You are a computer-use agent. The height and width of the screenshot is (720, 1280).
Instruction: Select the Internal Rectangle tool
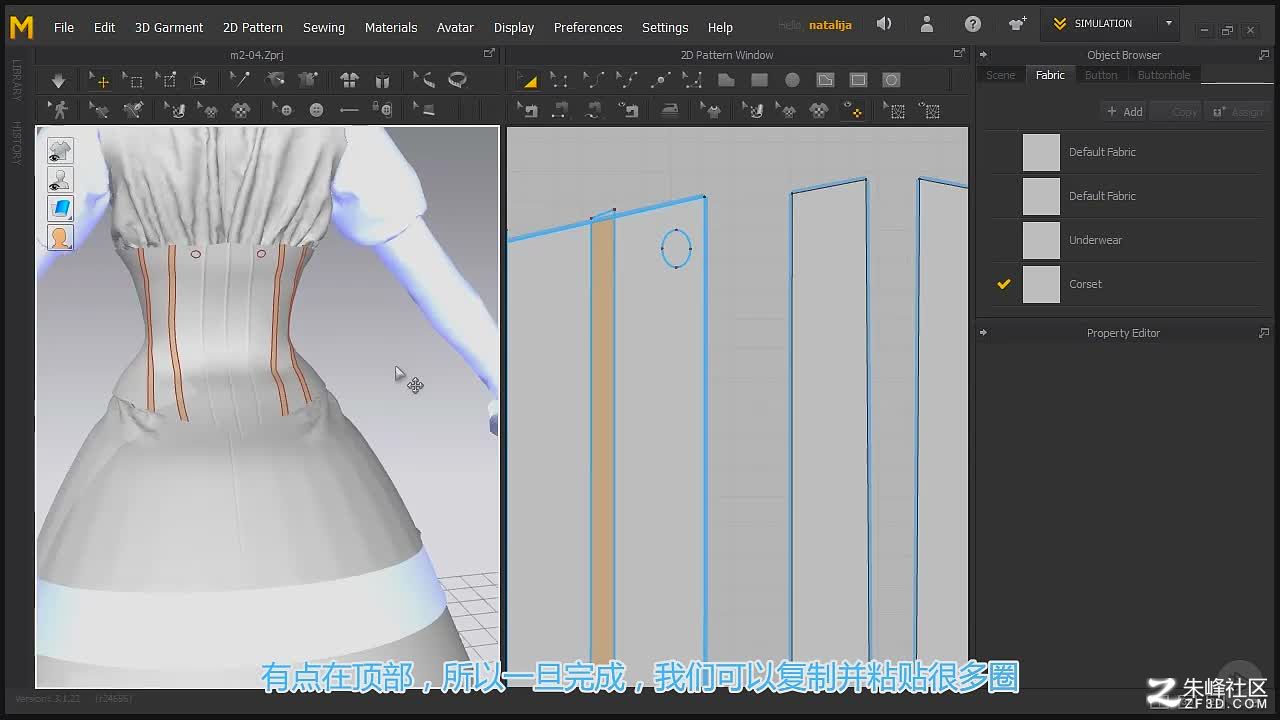tap(858, 80)
